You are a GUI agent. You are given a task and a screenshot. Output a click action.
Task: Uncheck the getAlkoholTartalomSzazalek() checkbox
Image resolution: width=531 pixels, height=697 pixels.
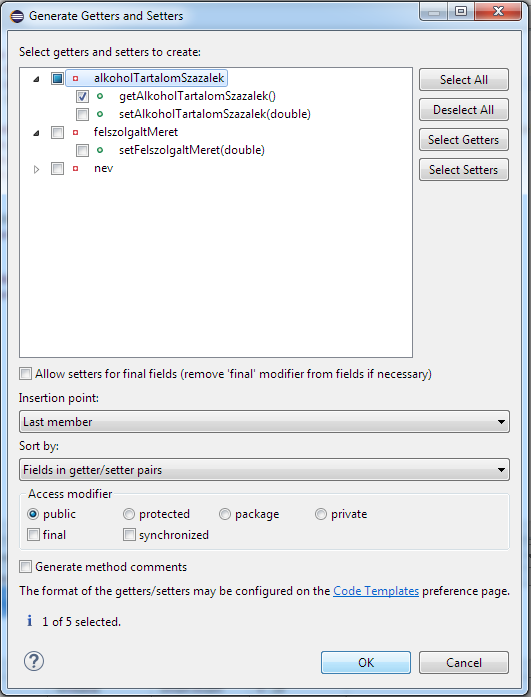[82, 96]
